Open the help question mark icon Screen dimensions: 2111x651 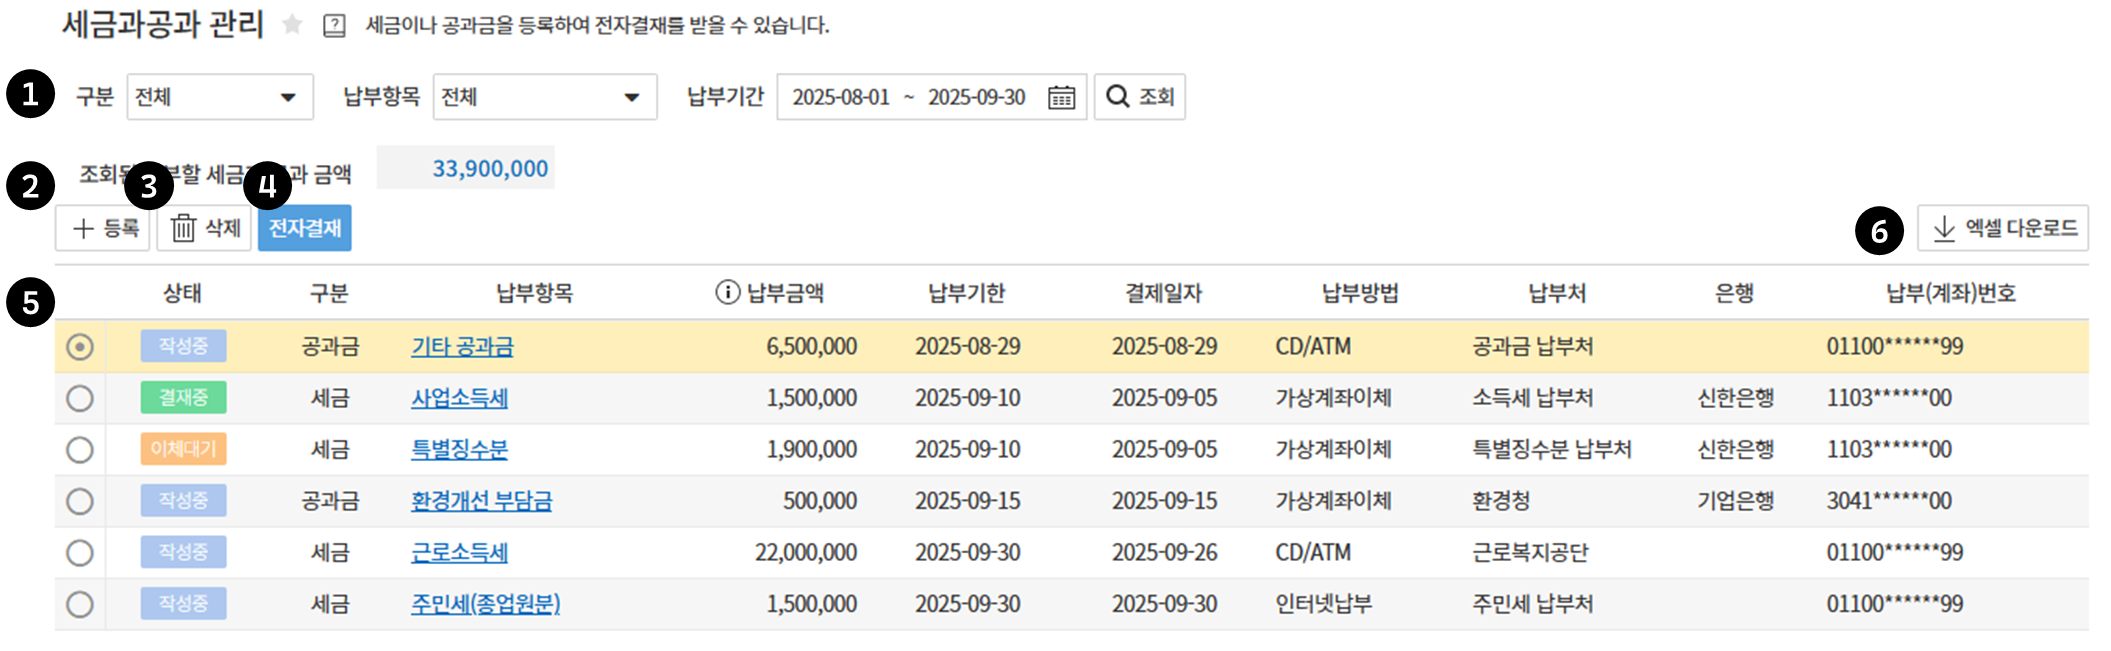pyautogui.click(x=334, y=25)
